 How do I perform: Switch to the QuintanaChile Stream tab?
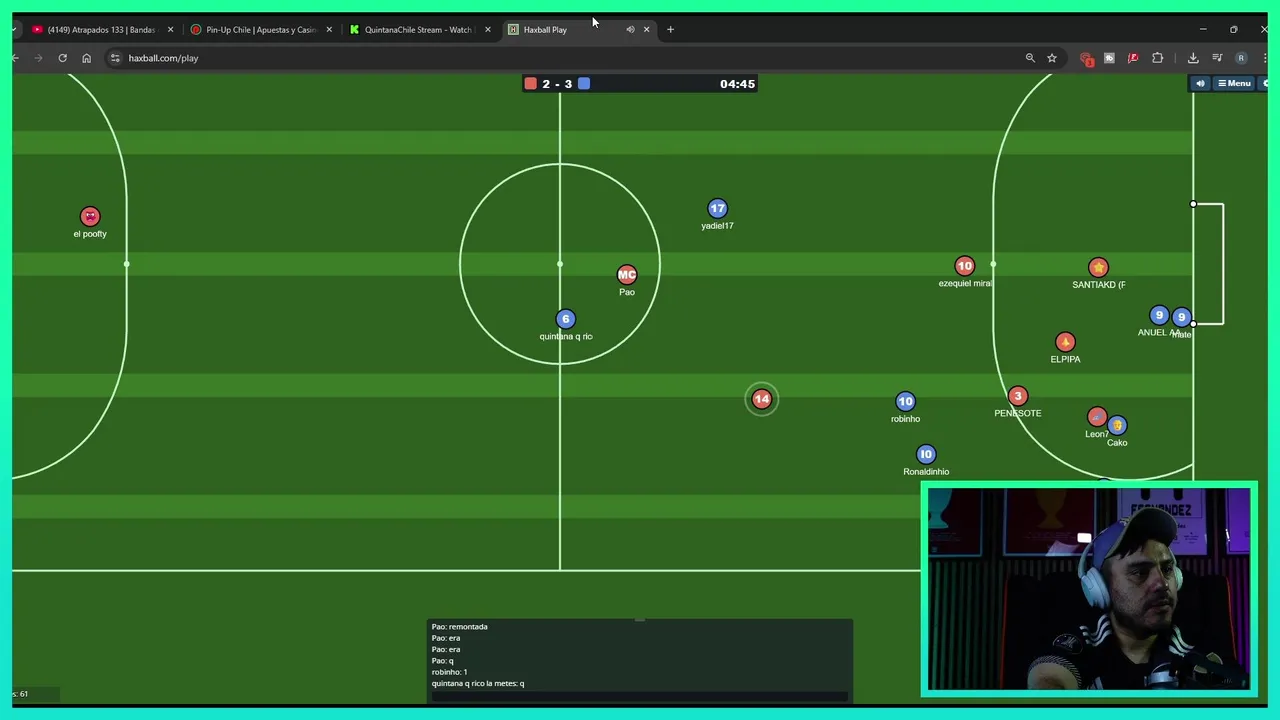[x=418, y=30]
